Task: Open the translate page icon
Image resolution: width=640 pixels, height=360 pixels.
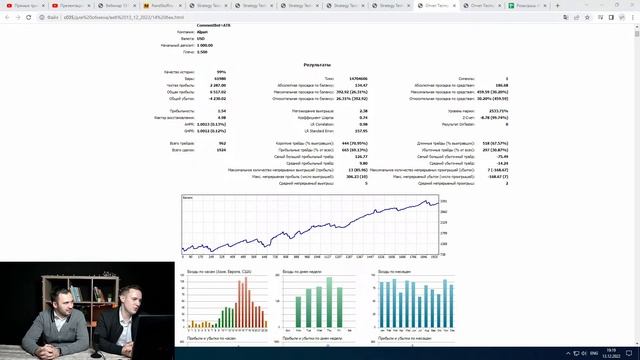Action: click(x=565, y=18)
